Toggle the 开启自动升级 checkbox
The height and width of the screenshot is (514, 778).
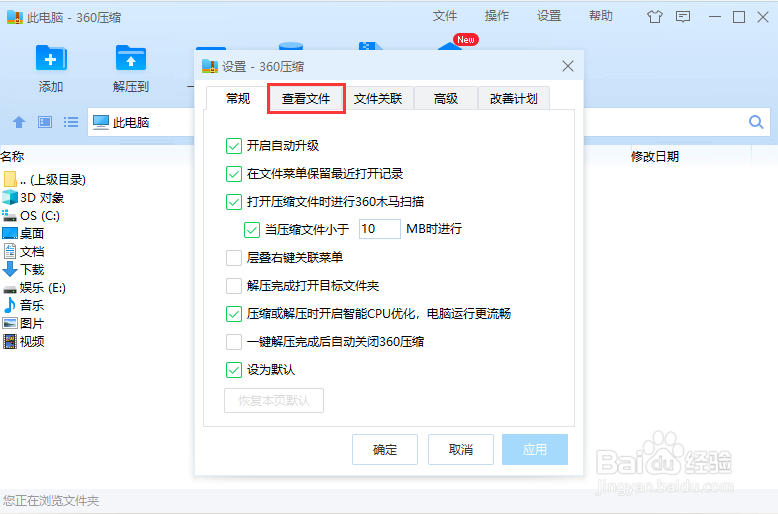pos(234,146)
